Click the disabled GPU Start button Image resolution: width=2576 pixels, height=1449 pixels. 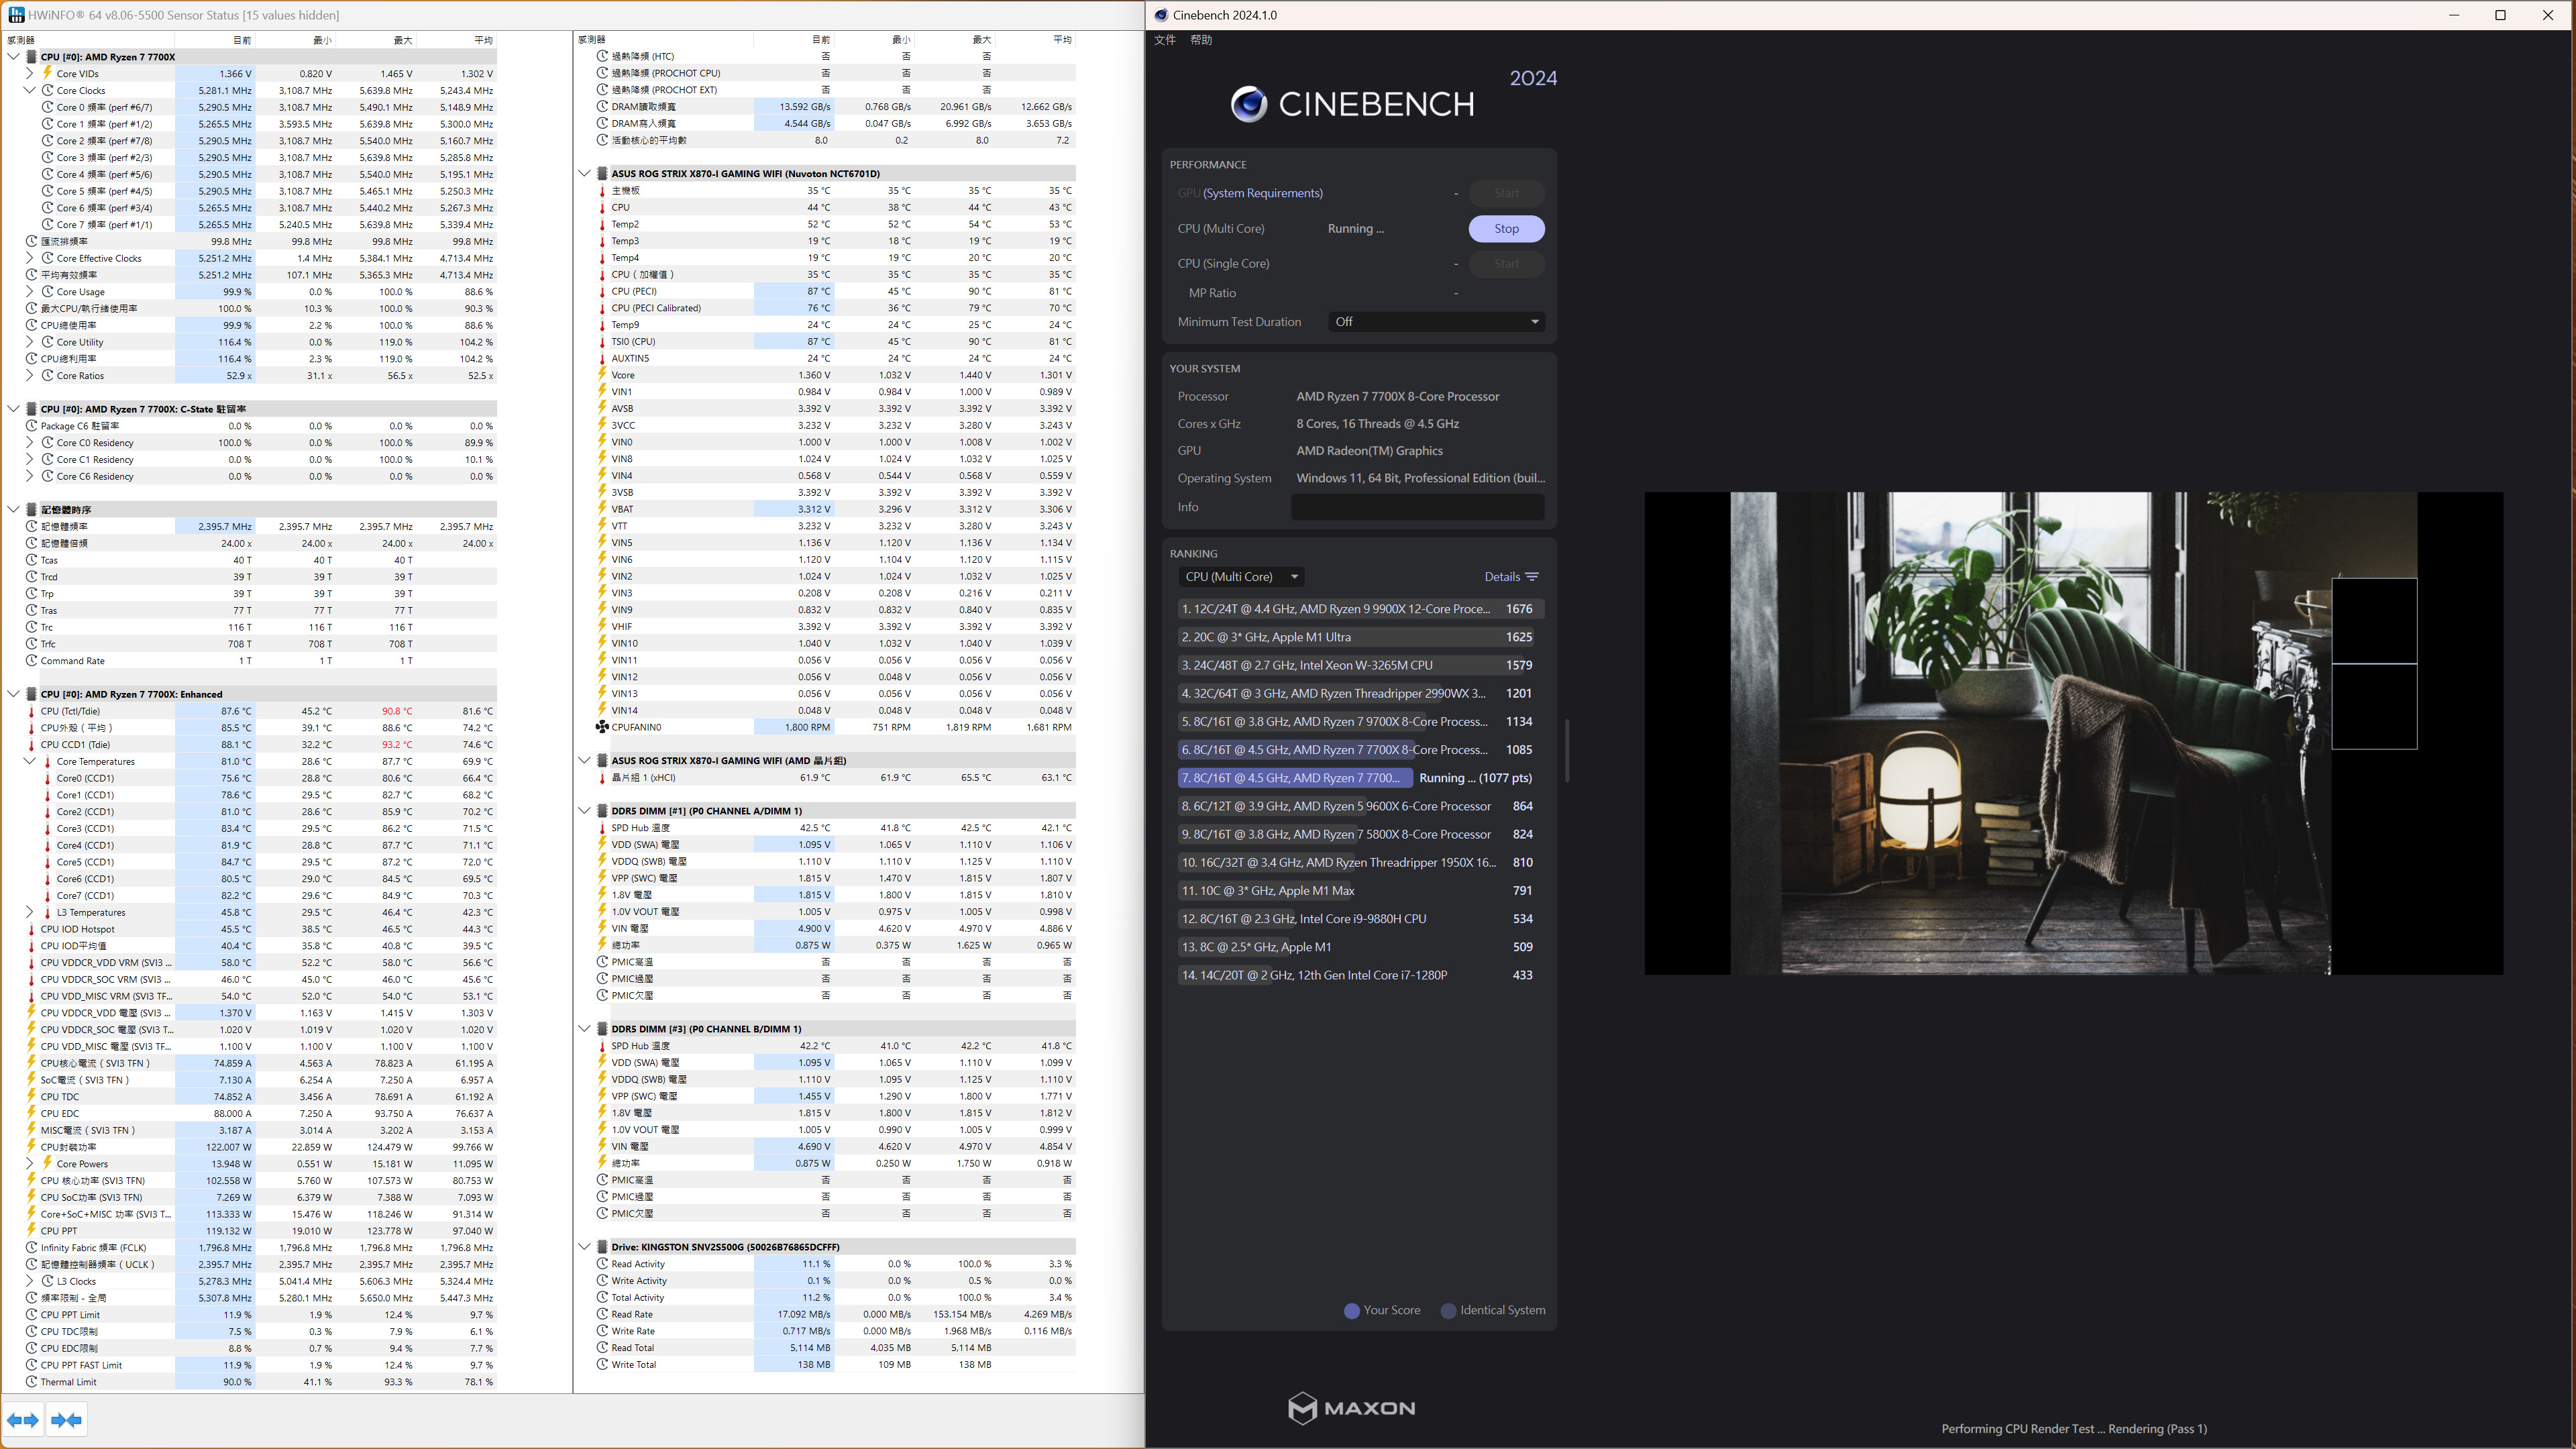tap(1506, 193)
